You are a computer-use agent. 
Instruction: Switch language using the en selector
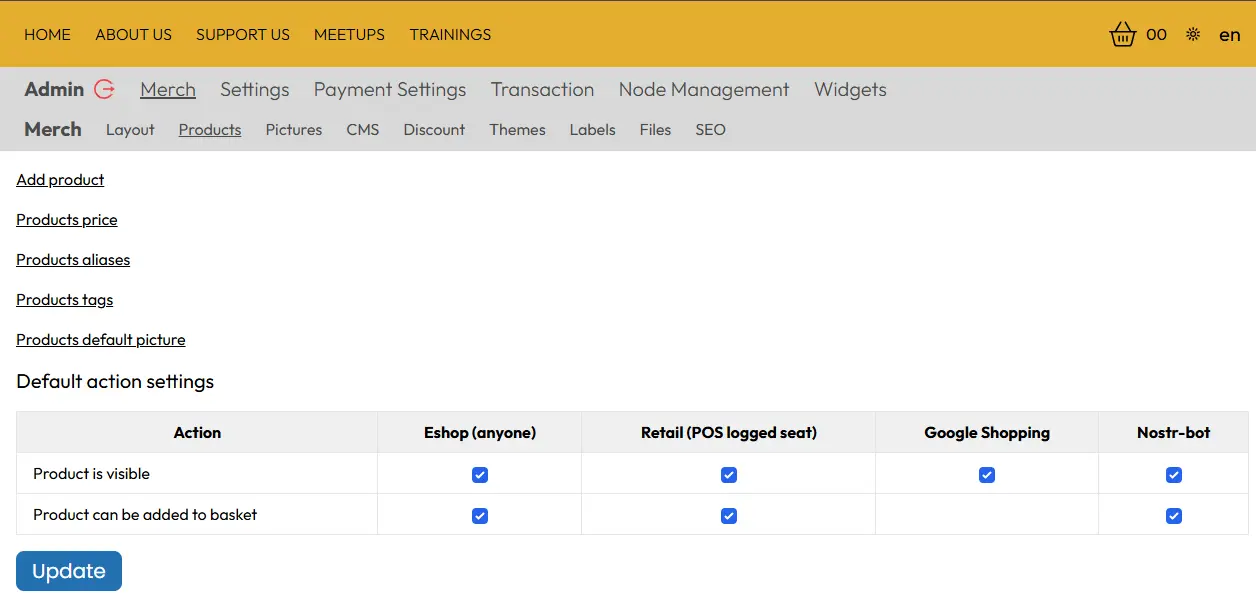point(1229,34)
